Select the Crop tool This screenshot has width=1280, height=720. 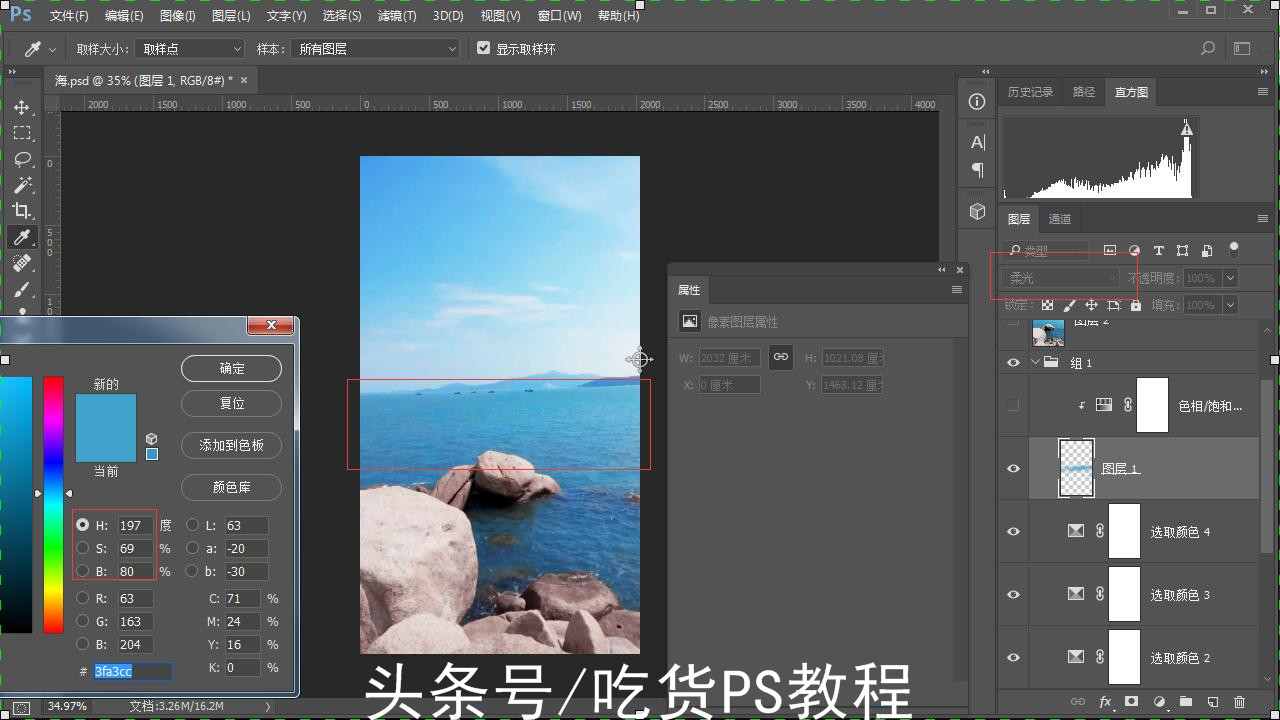coord(22,211)
